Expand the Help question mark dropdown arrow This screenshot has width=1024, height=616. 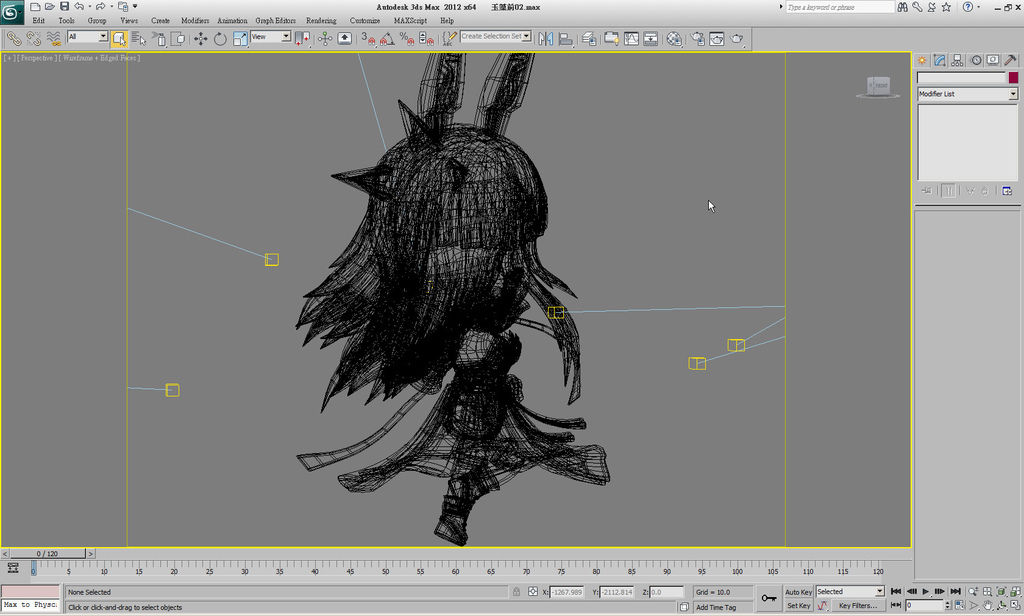coord(978,7)
